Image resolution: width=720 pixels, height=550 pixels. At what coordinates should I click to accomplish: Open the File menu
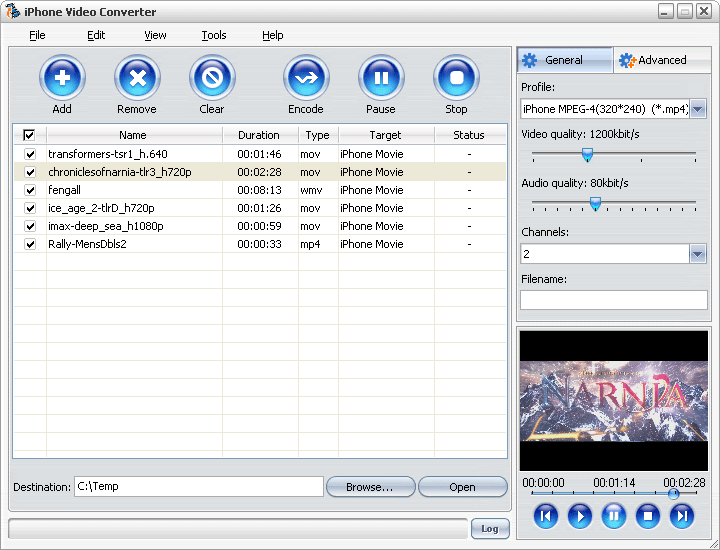(37, 35)
